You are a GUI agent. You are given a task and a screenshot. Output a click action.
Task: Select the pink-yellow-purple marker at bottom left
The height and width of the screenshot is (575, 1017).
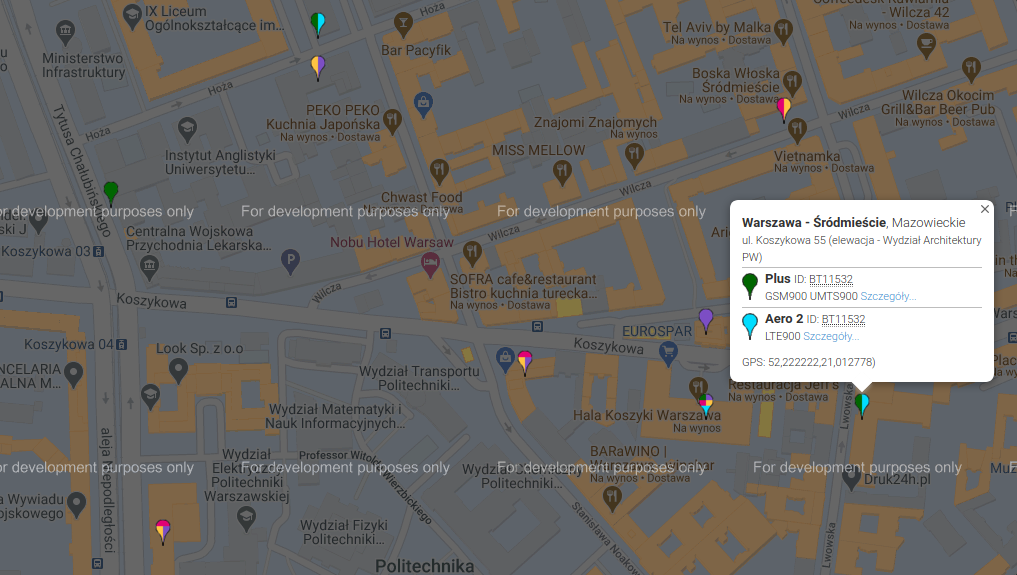(x=163, y=531)
